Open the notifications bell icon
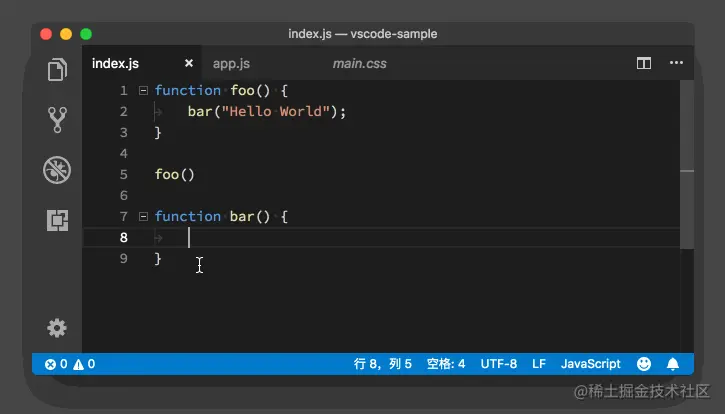The image size is (725, 414). click(x=673, y=364)
